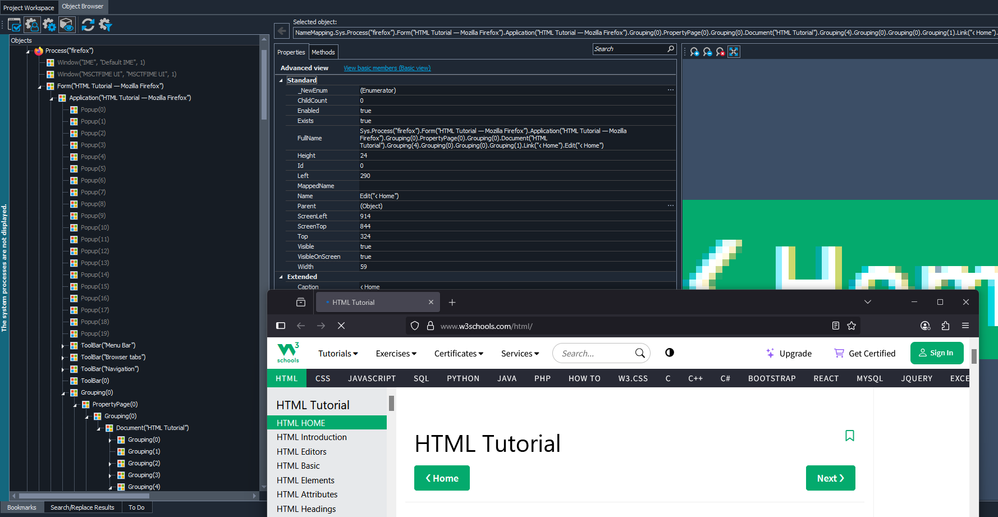Click the HTML Introduction sidebar link
The height and width of the screenshot is (517, 998).
click(312, 437)
